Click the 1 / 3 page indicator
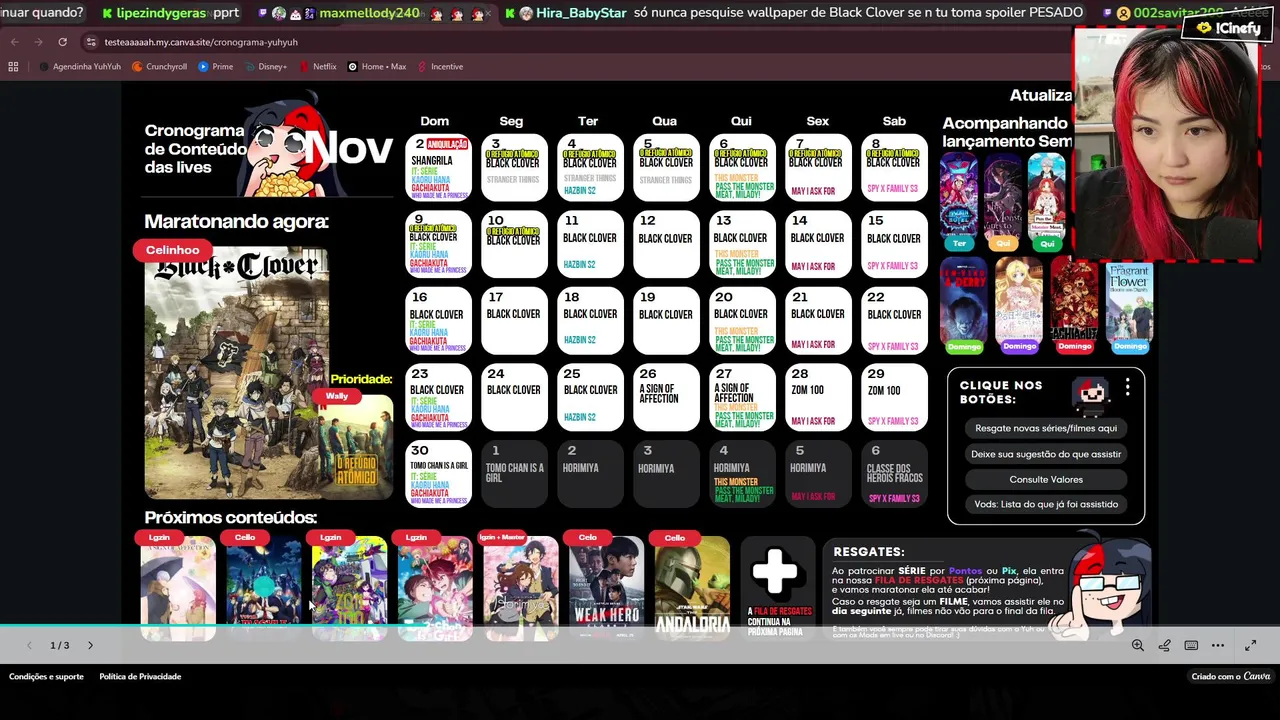 pos(60,645)
